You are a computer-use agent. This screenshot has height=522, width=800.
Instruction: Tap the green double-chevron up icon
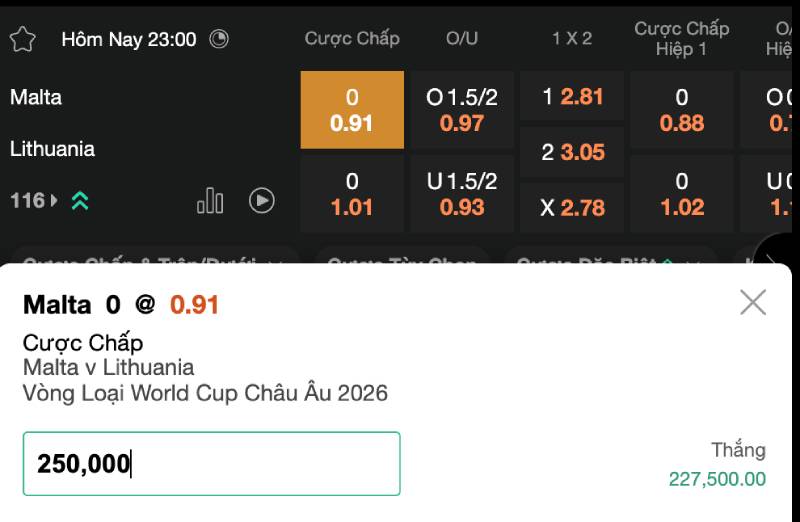point(80,201)
